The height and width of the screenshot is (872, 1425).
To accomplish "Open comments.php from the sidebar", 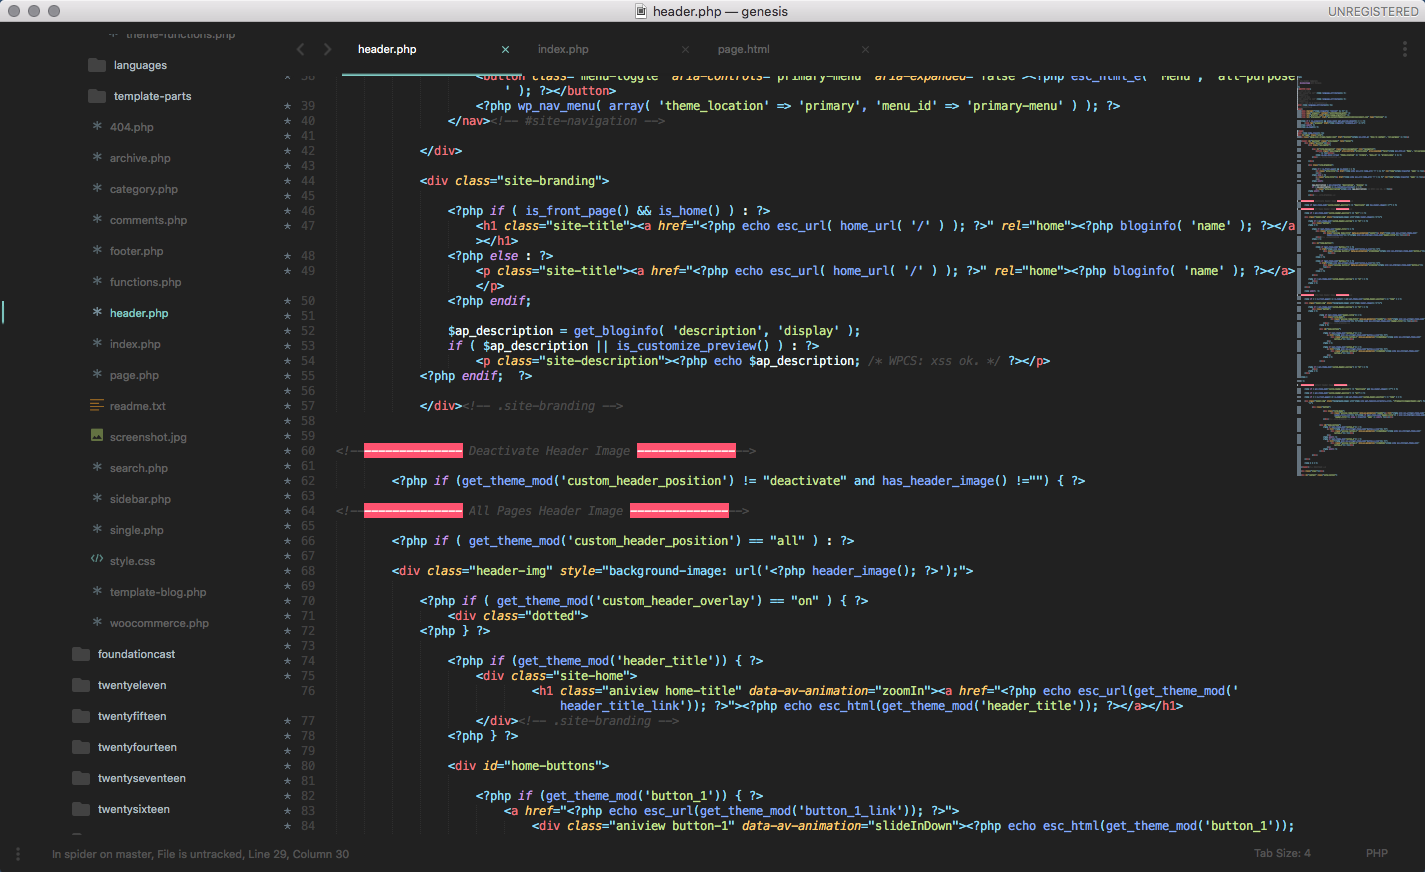I will [x=148, y=220].
